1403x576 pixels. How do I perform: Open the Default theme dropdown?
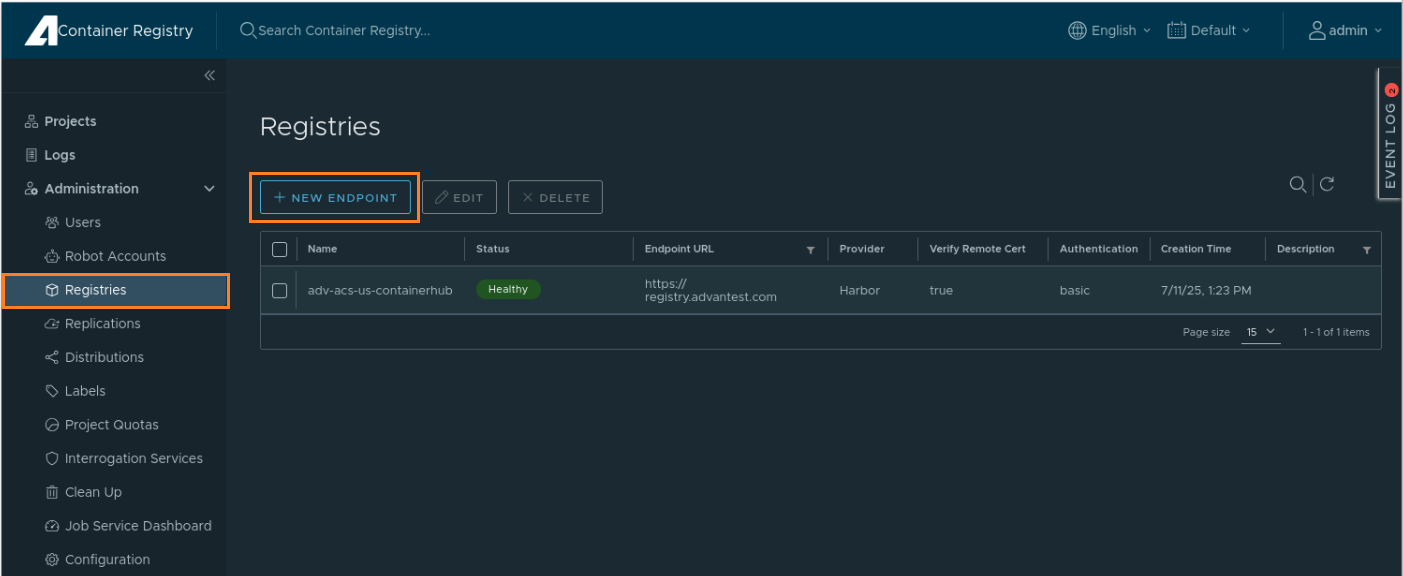click(1208, 31)
